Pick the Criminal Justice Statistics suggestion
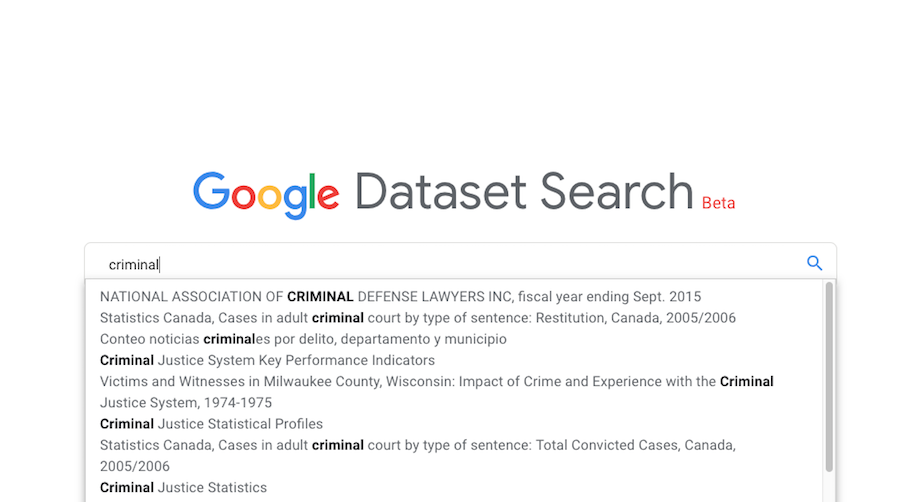 click(x=183, y=488)
